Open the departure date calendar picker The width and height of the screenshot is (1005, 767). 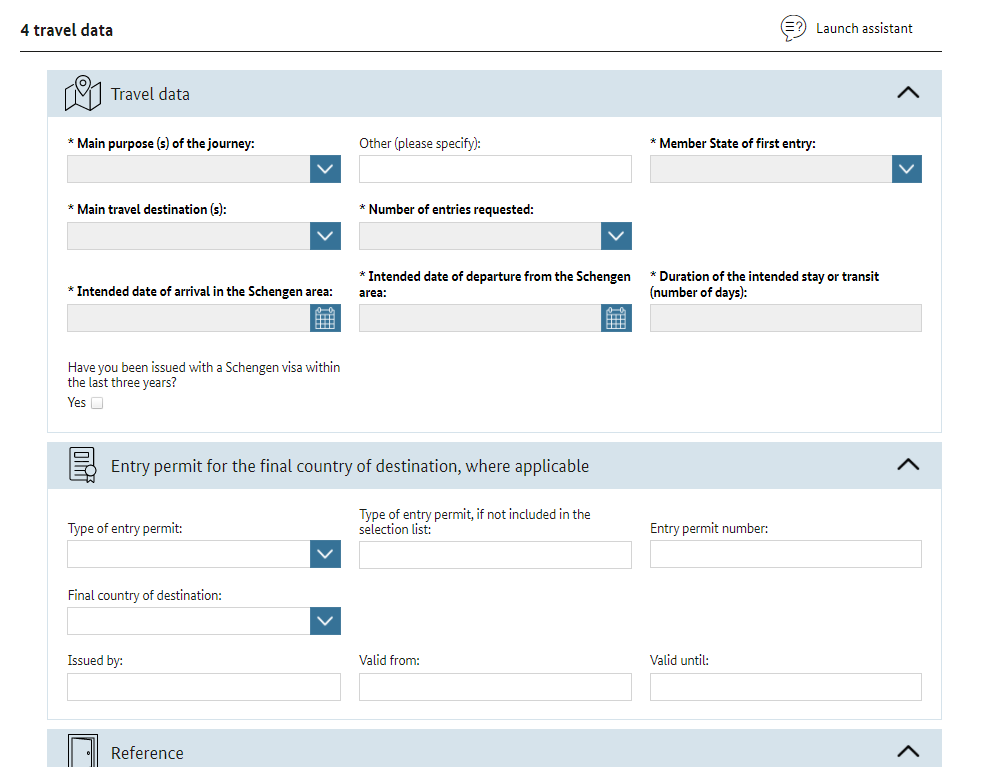(x=616, y=318)
